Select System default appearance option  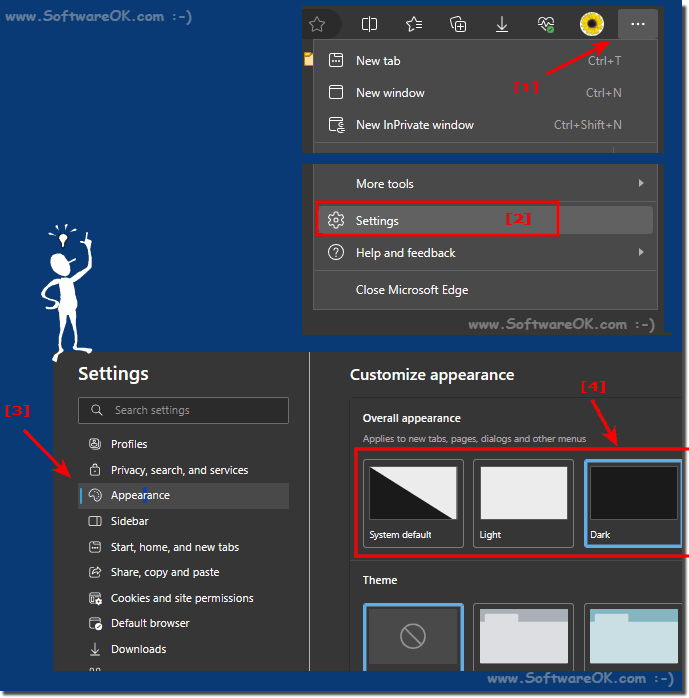pyautogui.click(x=413, y=503)
